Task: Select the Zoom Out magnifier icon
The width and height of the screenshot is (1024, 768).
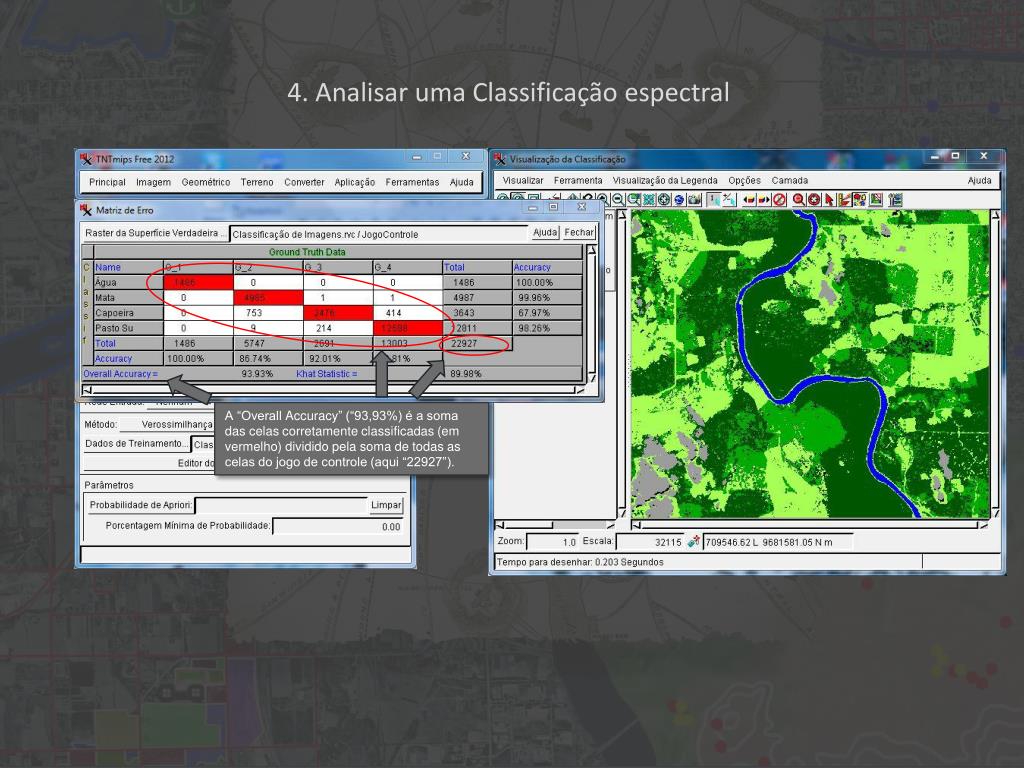Action: [x=618, y=199]
